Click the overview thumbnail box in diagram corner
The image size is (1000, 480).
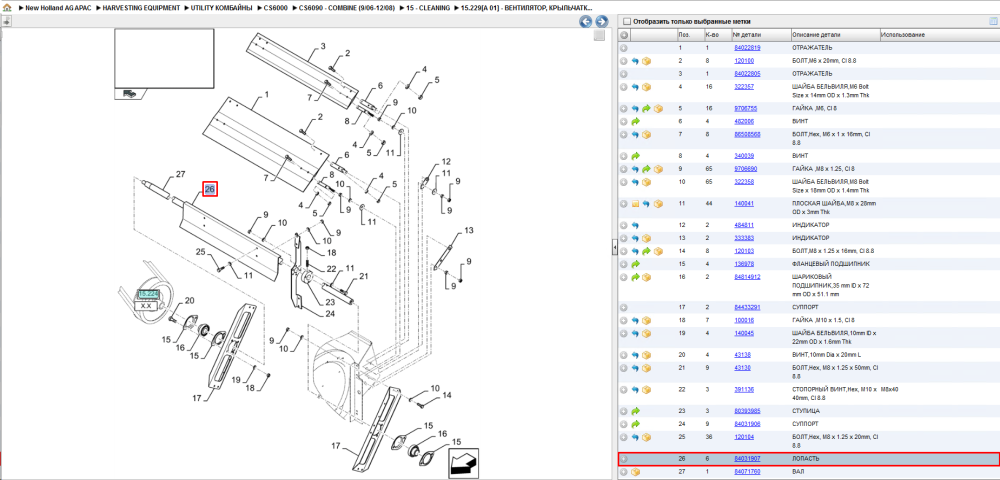click(x=163, y=59)
